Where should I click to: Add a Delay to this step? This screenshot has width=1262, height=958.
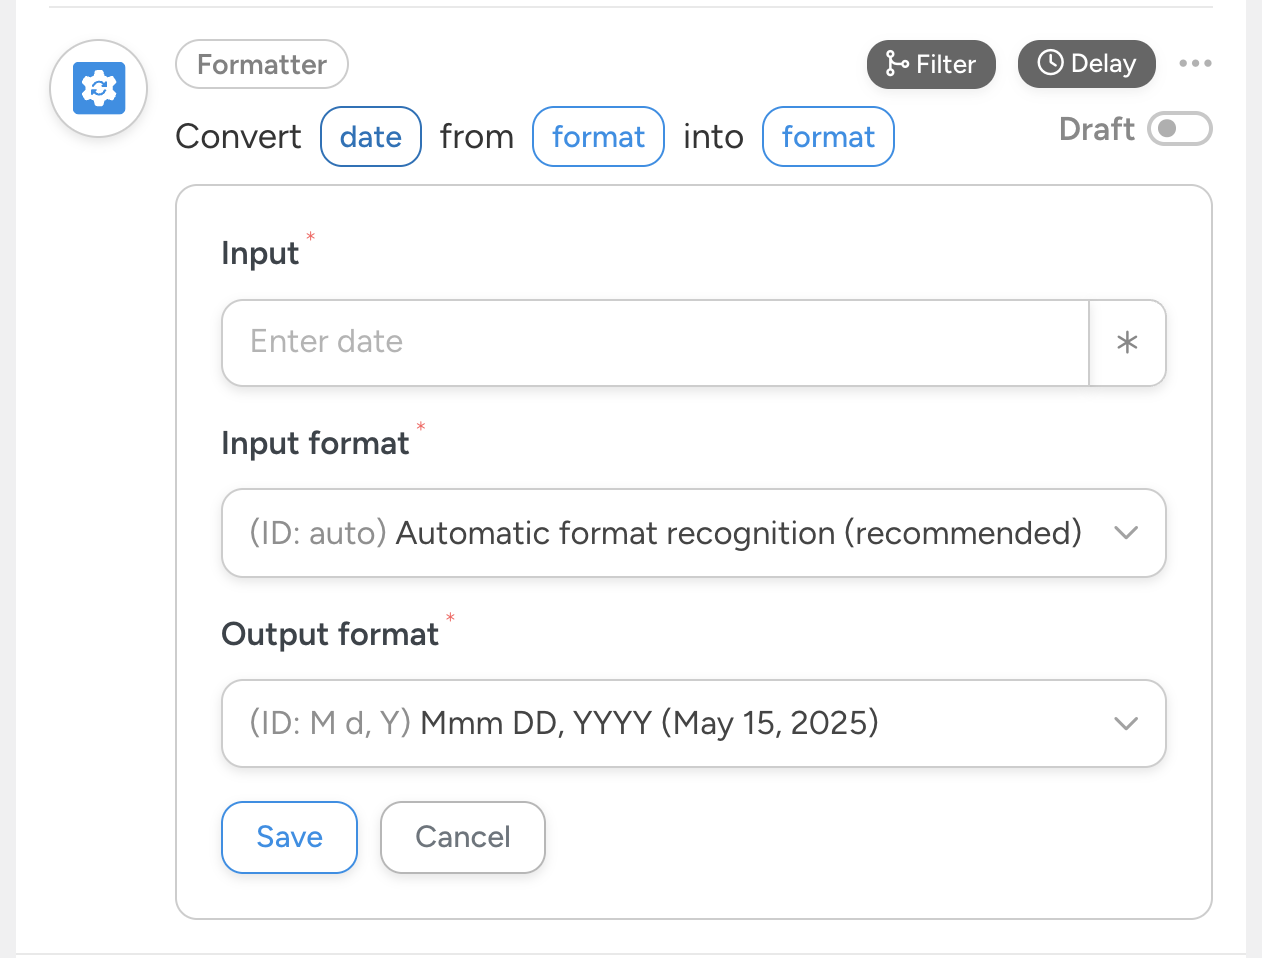[1086, 64]
